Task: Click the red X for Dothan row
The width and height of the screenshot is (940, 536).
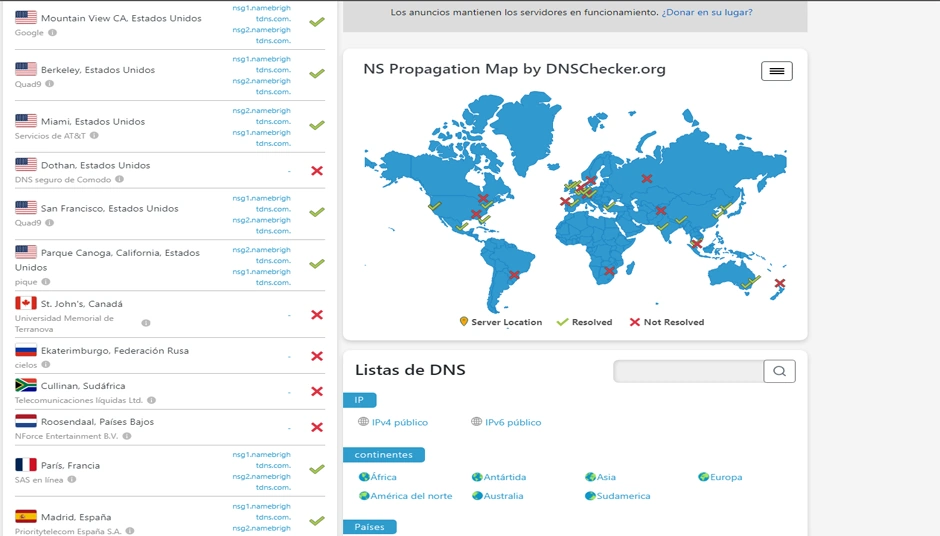Action: click(317, 171)
